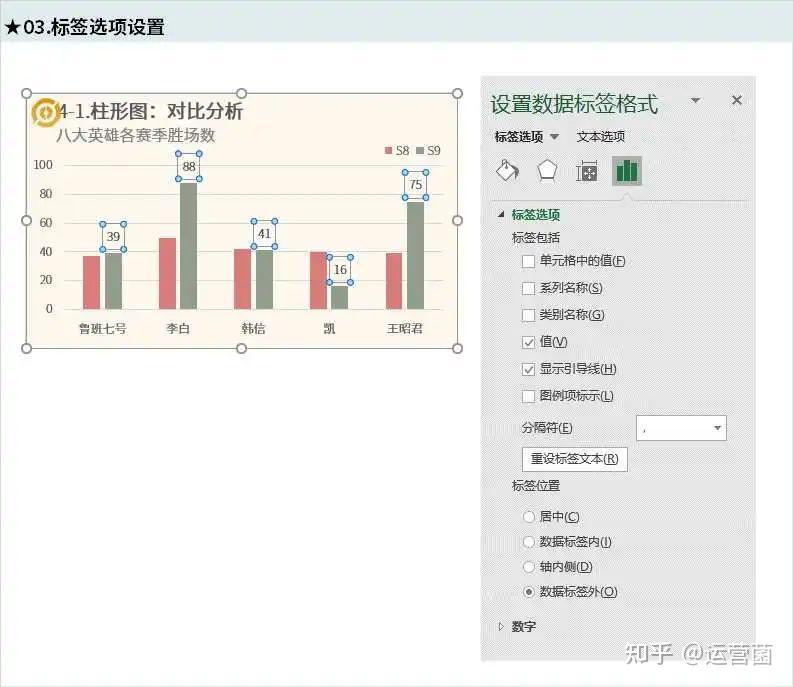Expand the 数字 section
This screenshot has width=793, height=687.
click(x=501, y=626)
